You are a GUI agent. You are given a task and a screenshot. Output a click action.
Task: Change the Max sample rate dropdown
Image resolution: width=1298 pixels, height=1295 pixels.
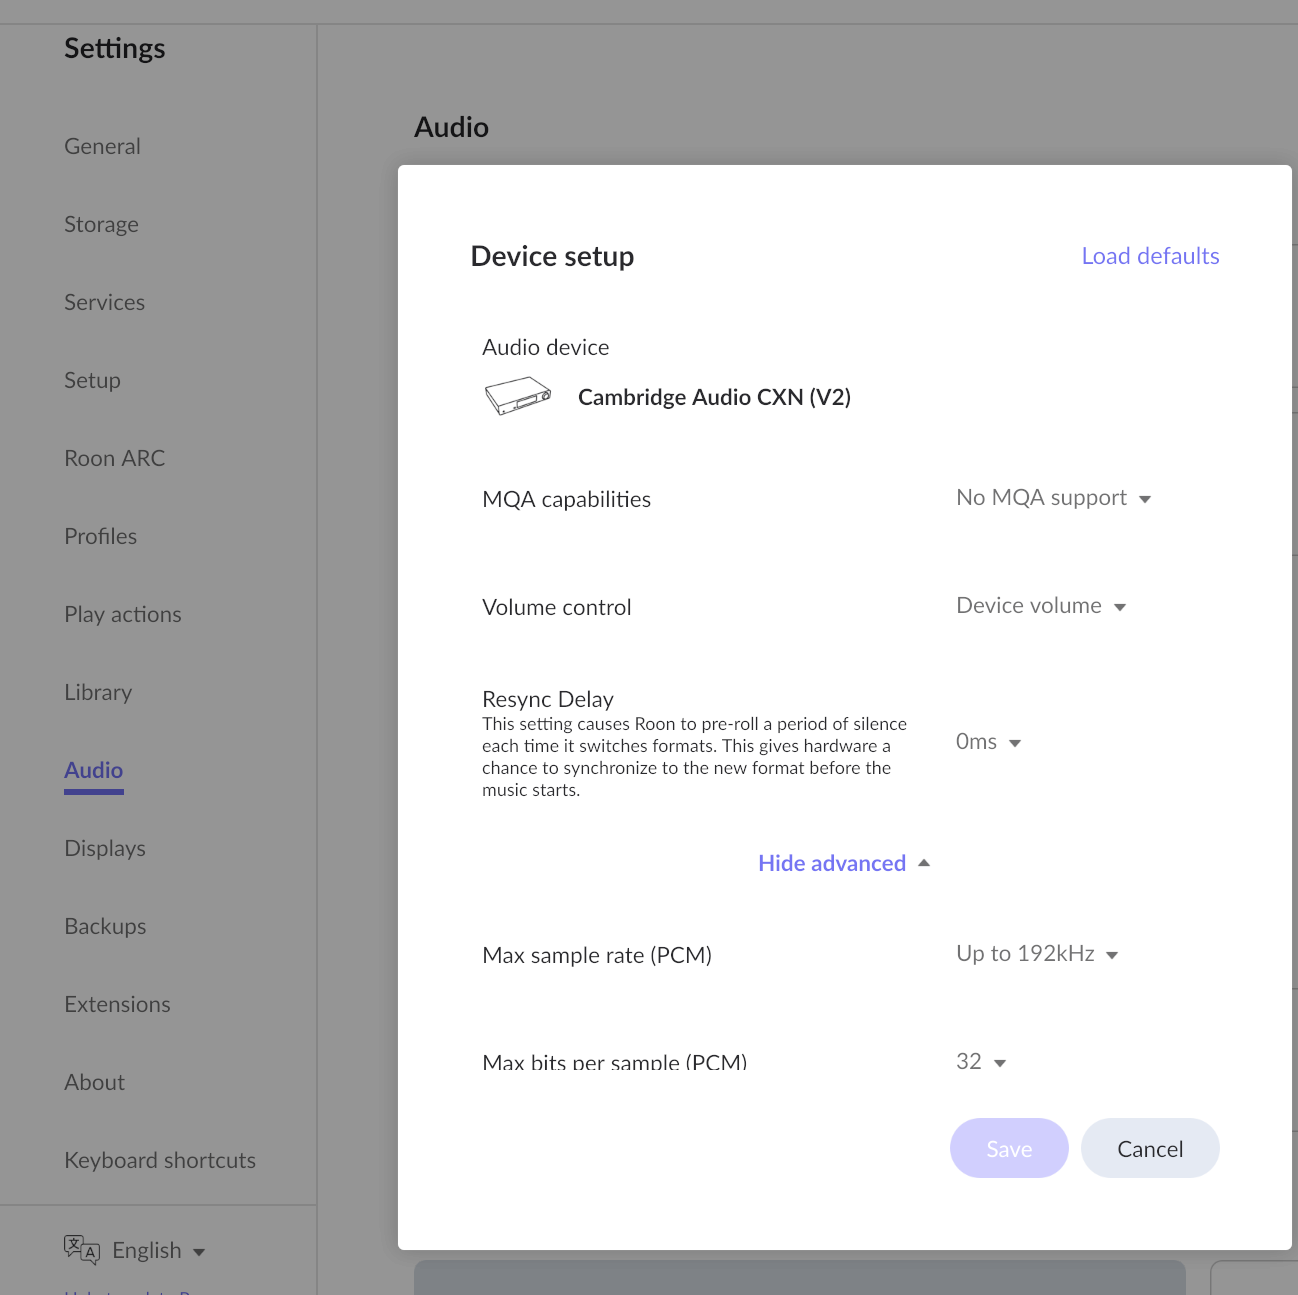(x=1036, y=954)
